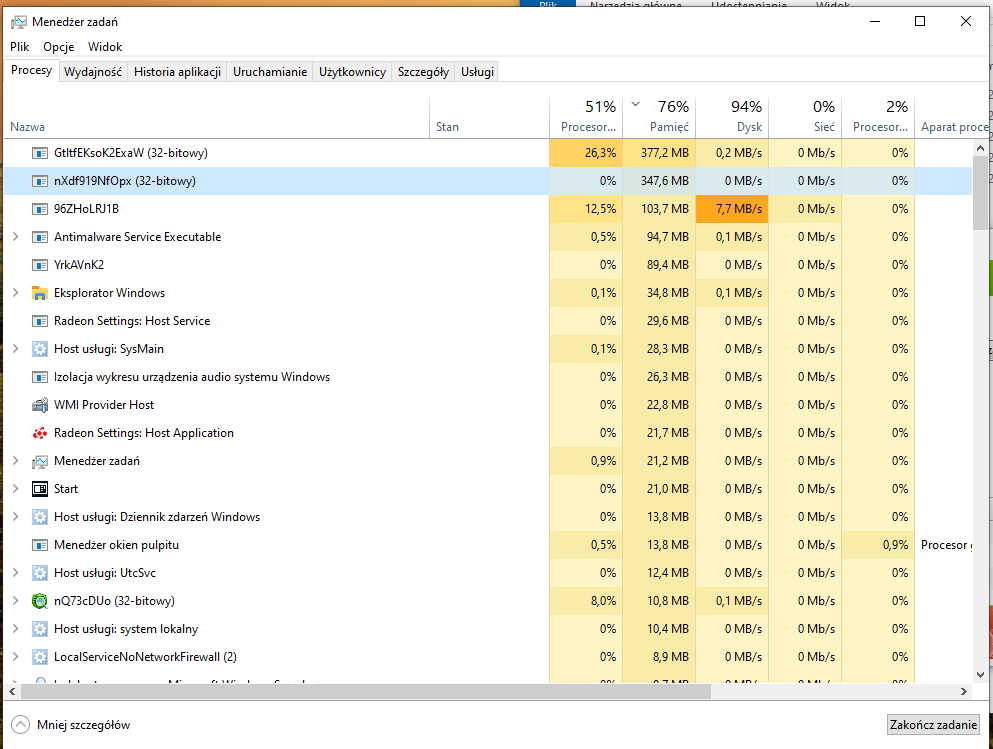
Task: Click the 7,7 MB/s disk cell
Action: click(x=732, y=209)
